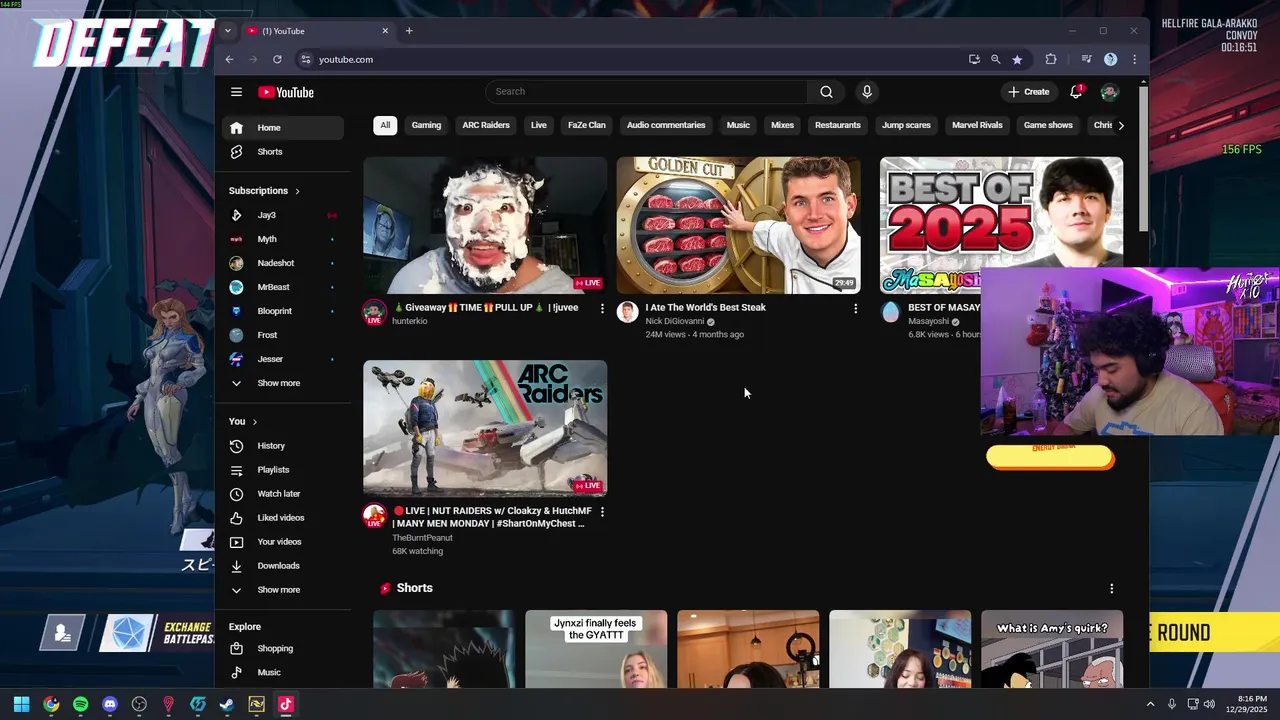
Task: Expand the You section chevron
Action: click(255, 422)
